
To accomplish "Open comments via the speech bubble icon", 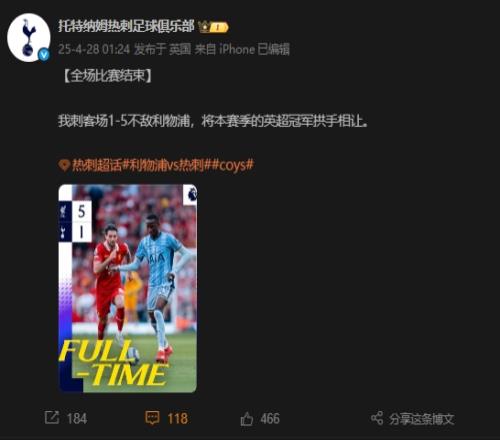I will 152,418.
